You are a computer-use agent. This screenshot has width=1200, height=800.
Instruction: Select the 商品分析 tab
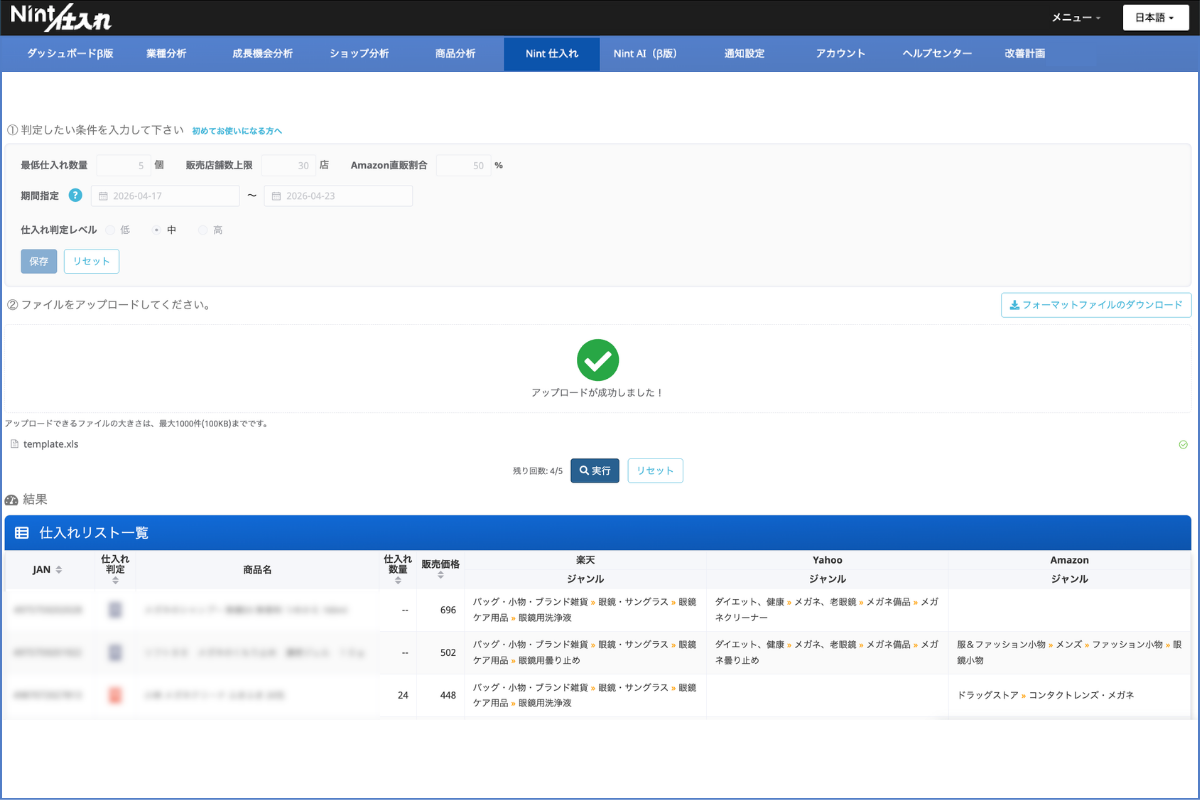point(455,54)
